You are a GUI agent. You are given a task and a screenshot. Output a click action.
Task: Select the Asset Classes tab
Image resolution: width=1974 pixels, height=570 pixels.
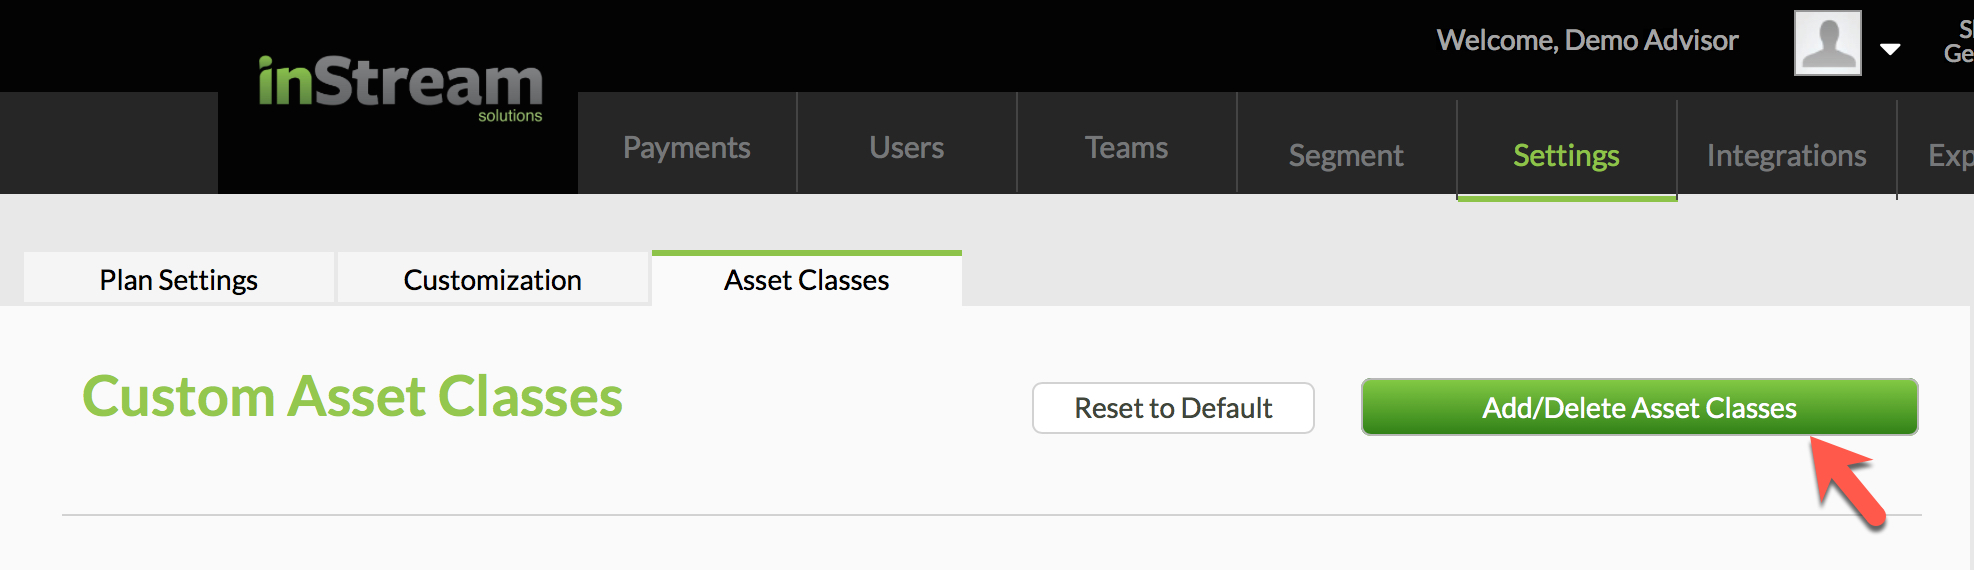coord(807,279)
